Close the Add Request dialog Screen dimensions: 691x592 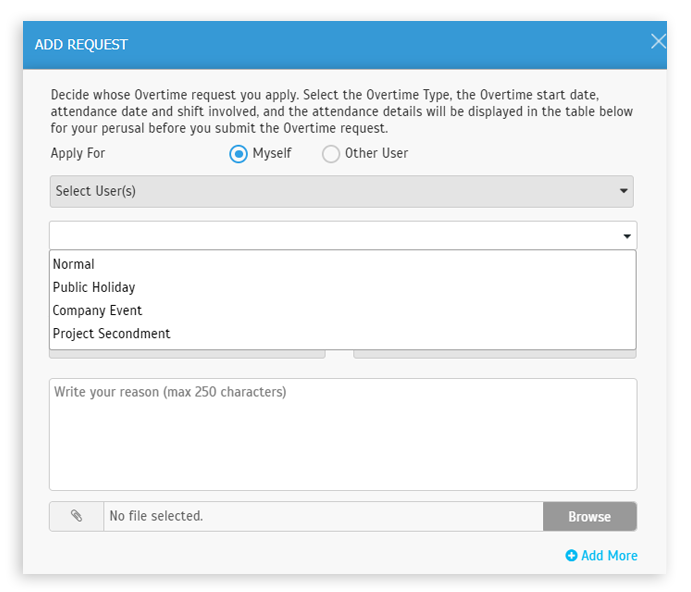coord(658,42)
